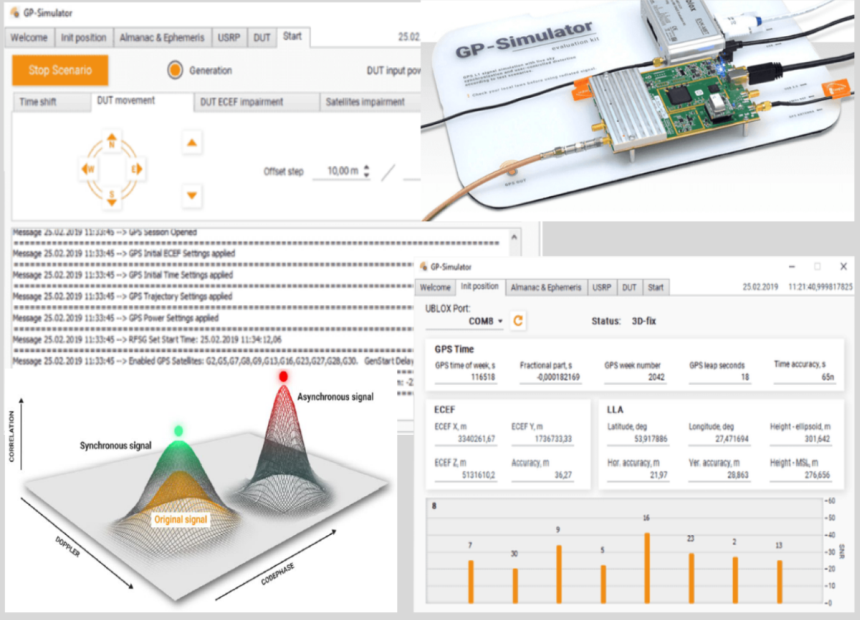The image size is (860, 620).
Task: Click the log panel scroll-up arrow
Action: 514,237
